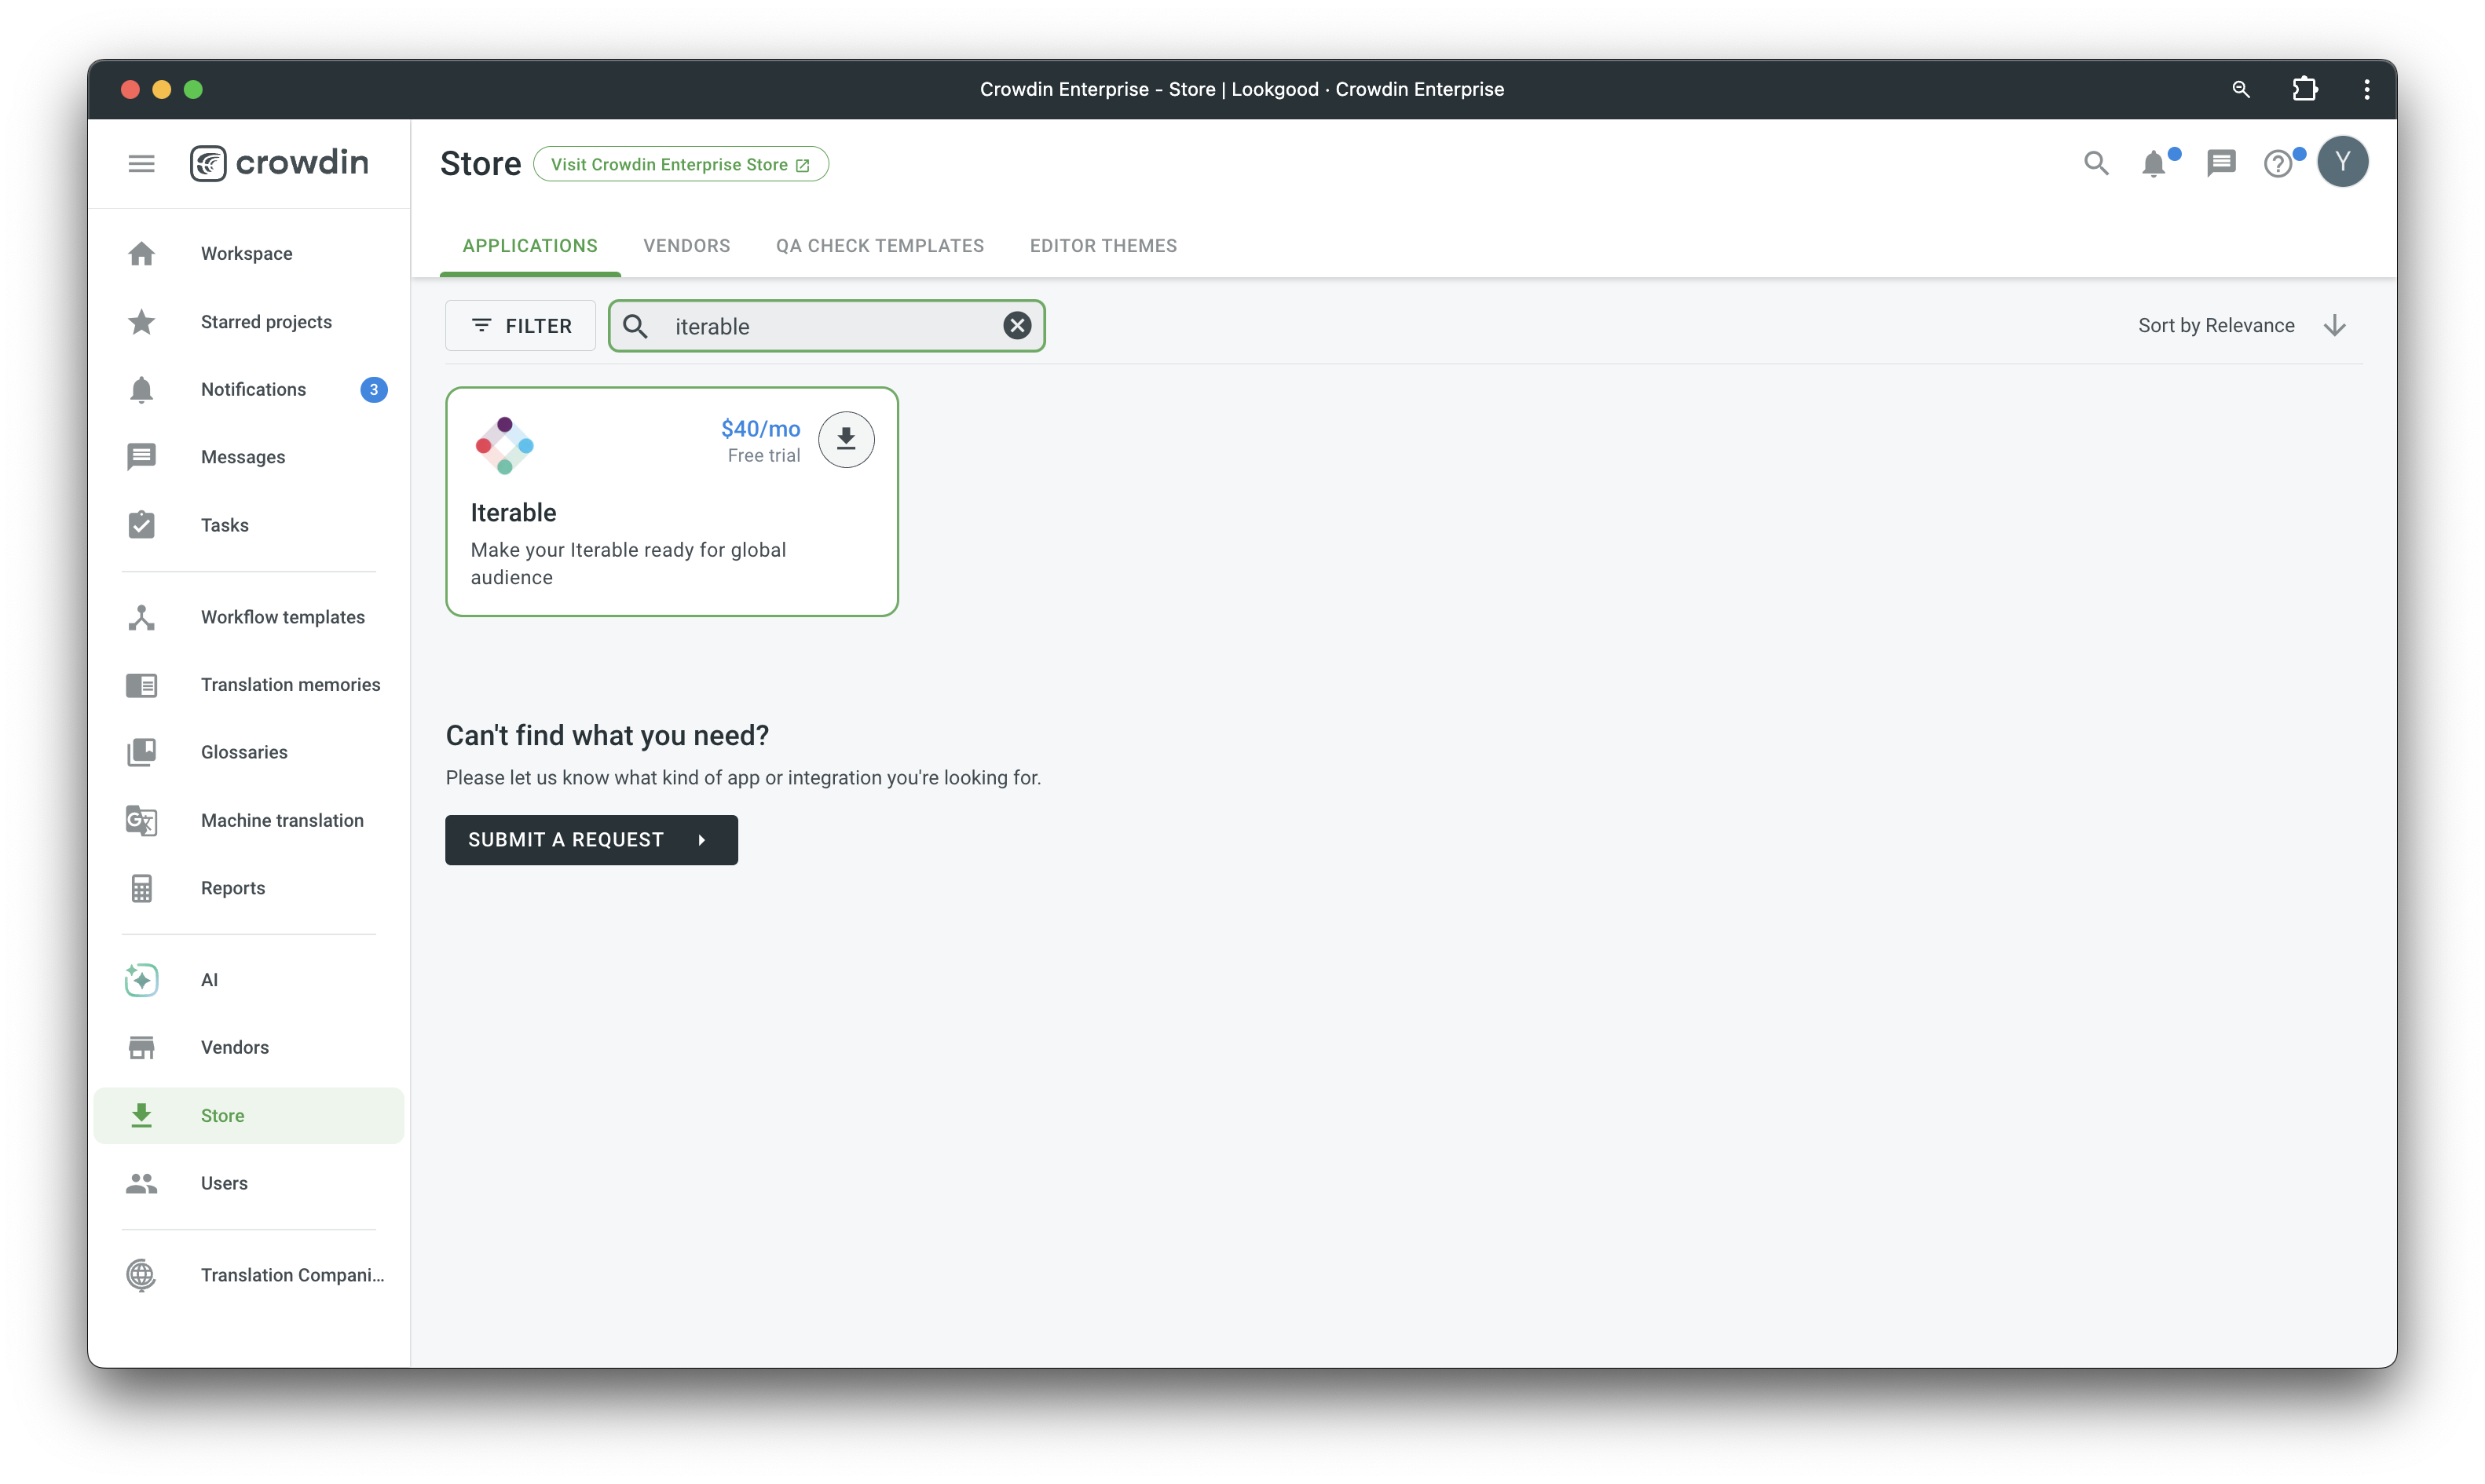The width and height of the screenshot is (2485, 1484).
Task: Open the Sort by Relevance dropdown
Action: coord(2216,326)
